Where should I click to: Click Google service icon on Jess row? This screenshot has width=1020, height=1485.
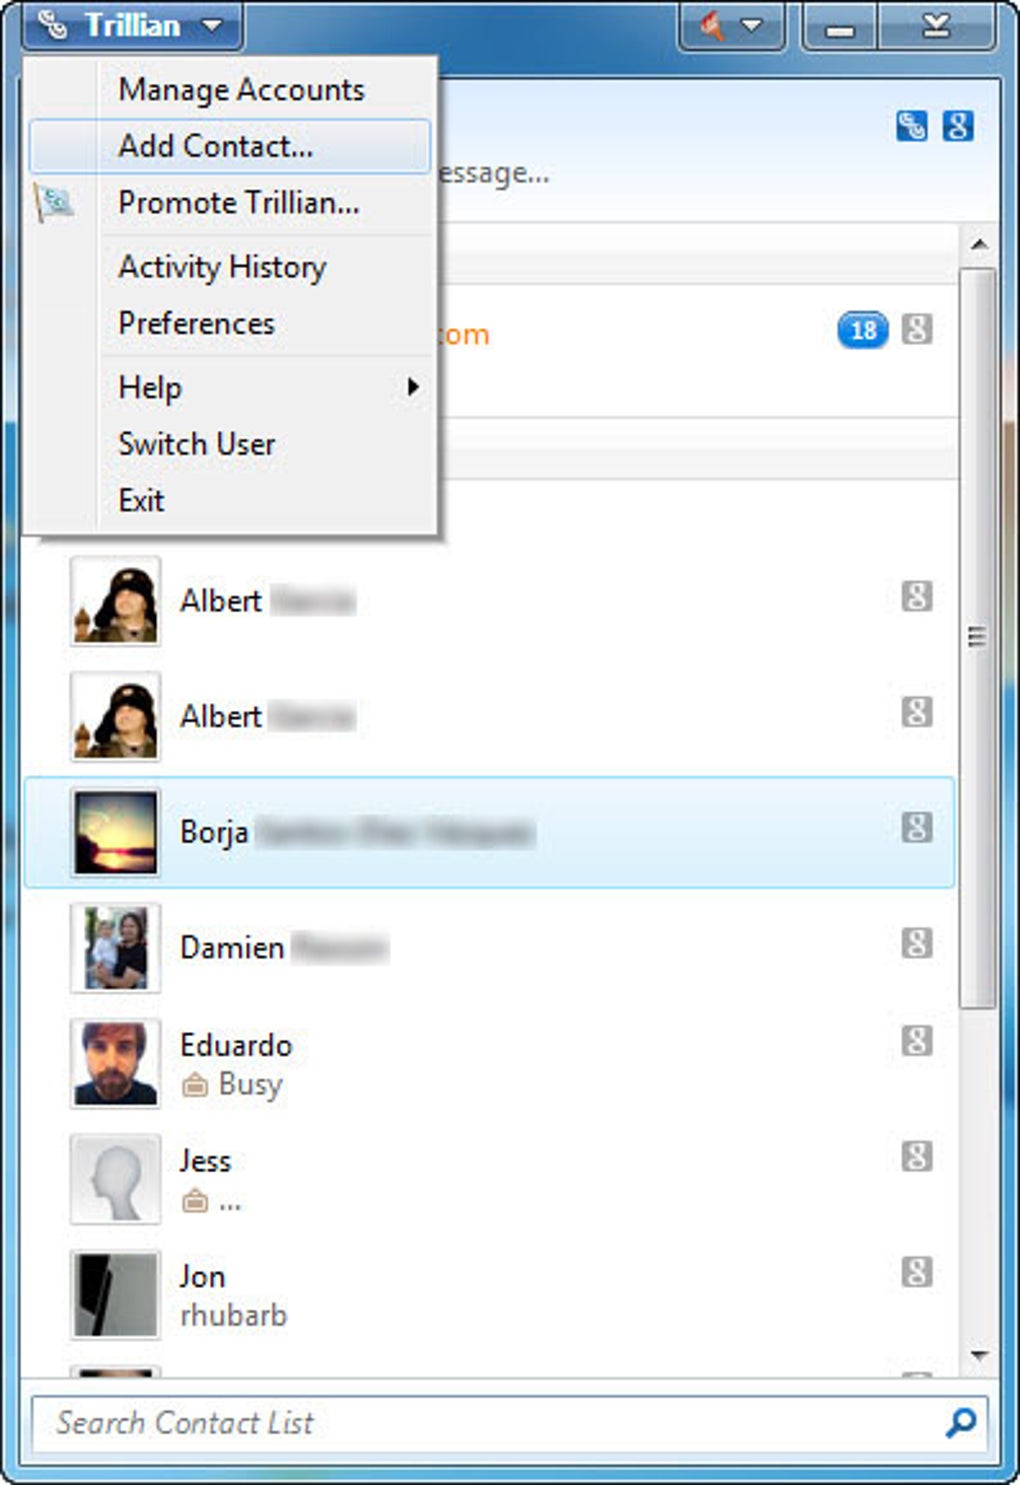tap(917, 1157)
